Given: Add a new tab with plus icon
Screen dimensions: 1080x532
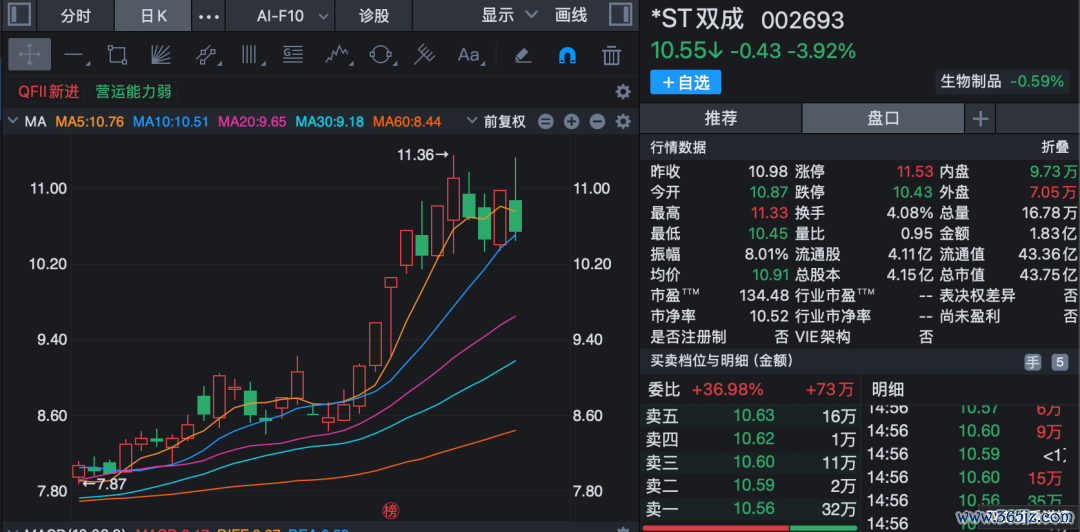Looking at the screenshot, I should (x=980, y=119).
